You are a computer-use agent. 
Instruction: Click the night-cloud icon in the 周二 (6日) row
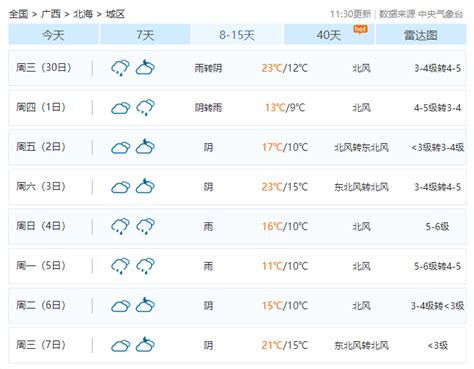145,305
